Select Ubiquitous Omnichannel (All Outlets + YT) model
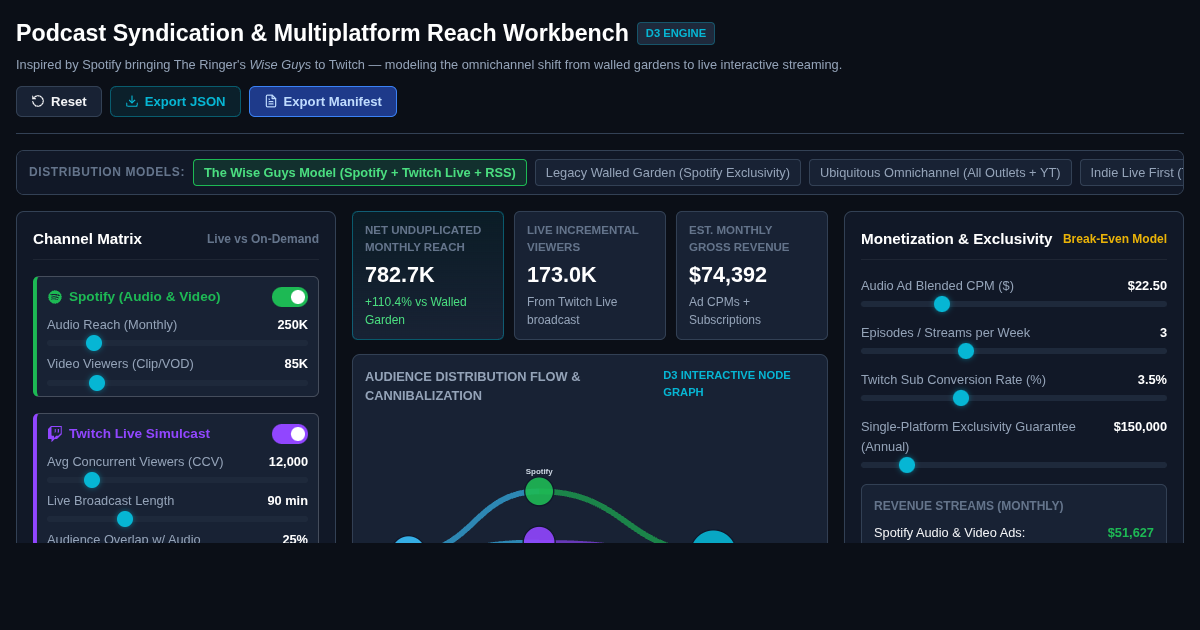This screenshot has width=1200, height=630. pyautogui.click(x=940, y=172)
